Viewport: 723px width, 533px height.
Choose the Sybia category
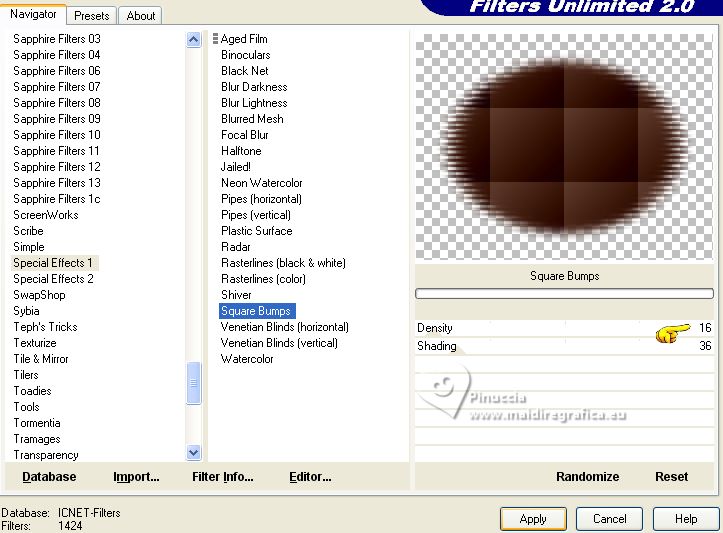[26, 311]
